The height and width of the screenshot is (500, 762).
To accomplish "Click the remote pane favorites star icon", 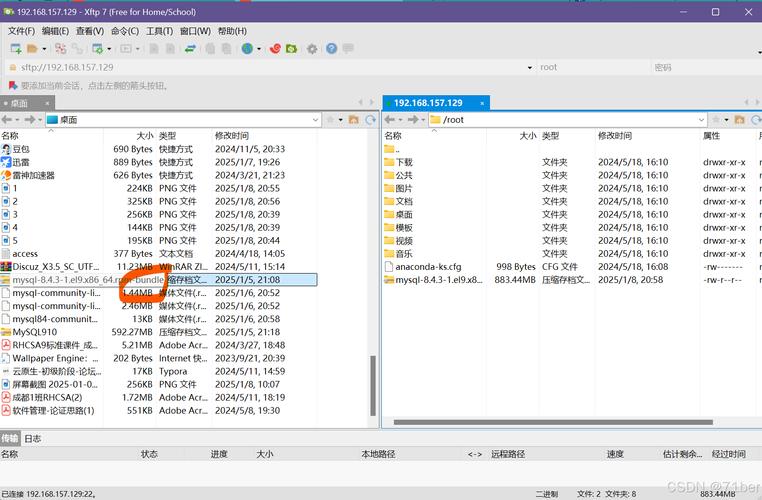I will [x=716, y=120].
